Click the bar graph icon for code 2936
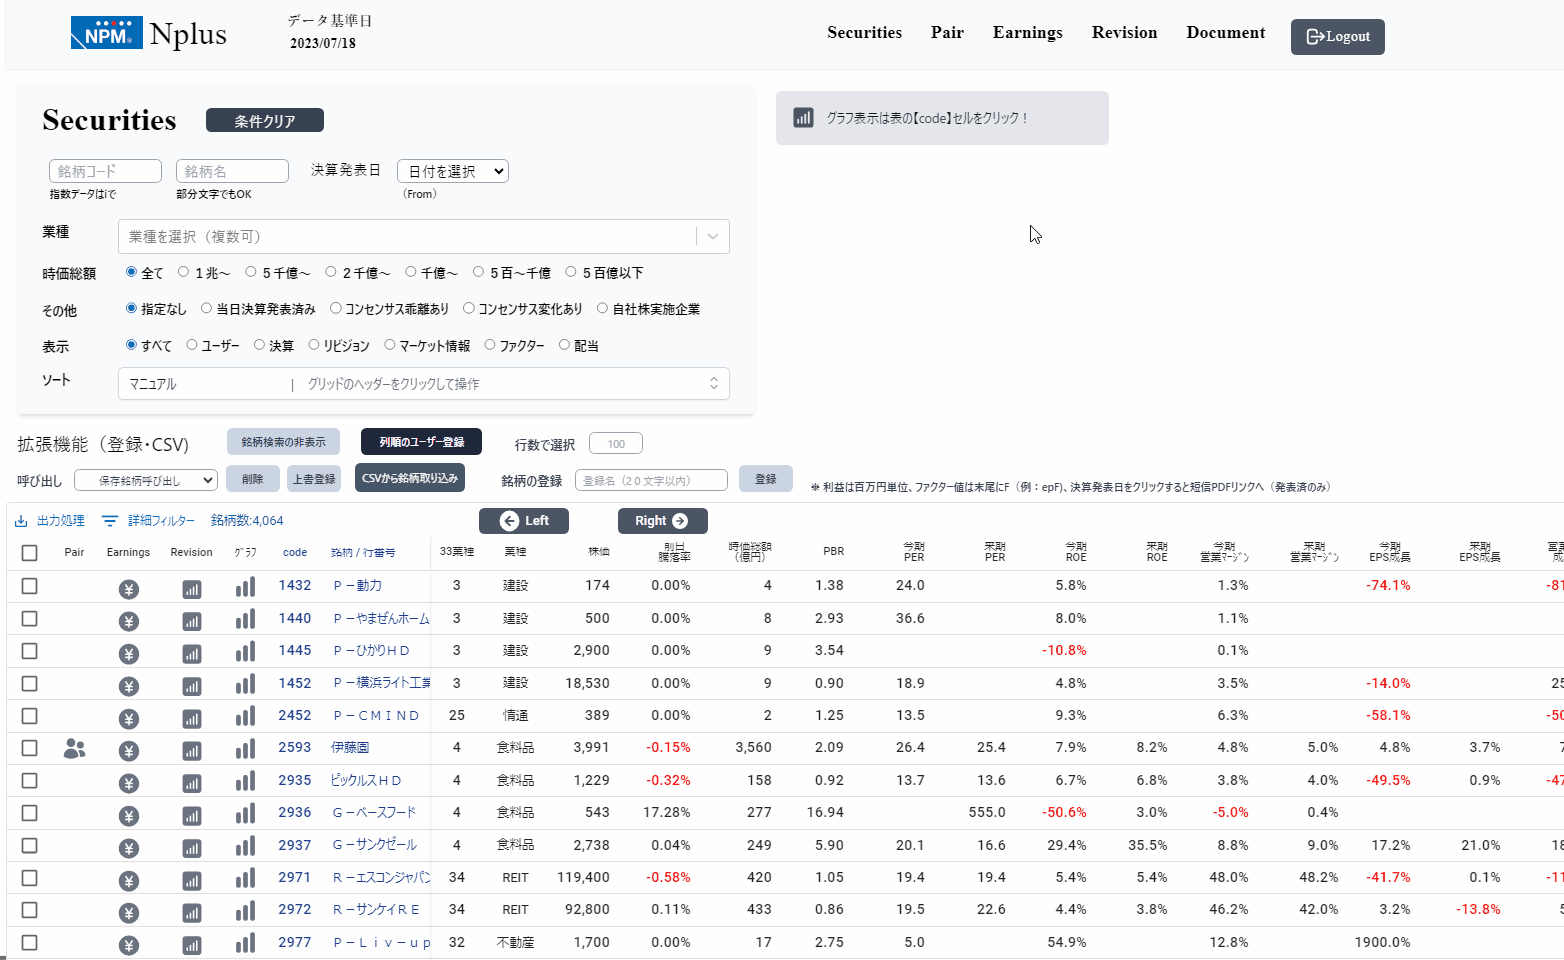Image resolution: width=1564 pixels, height=960 pixels. [x=245, y=814]
